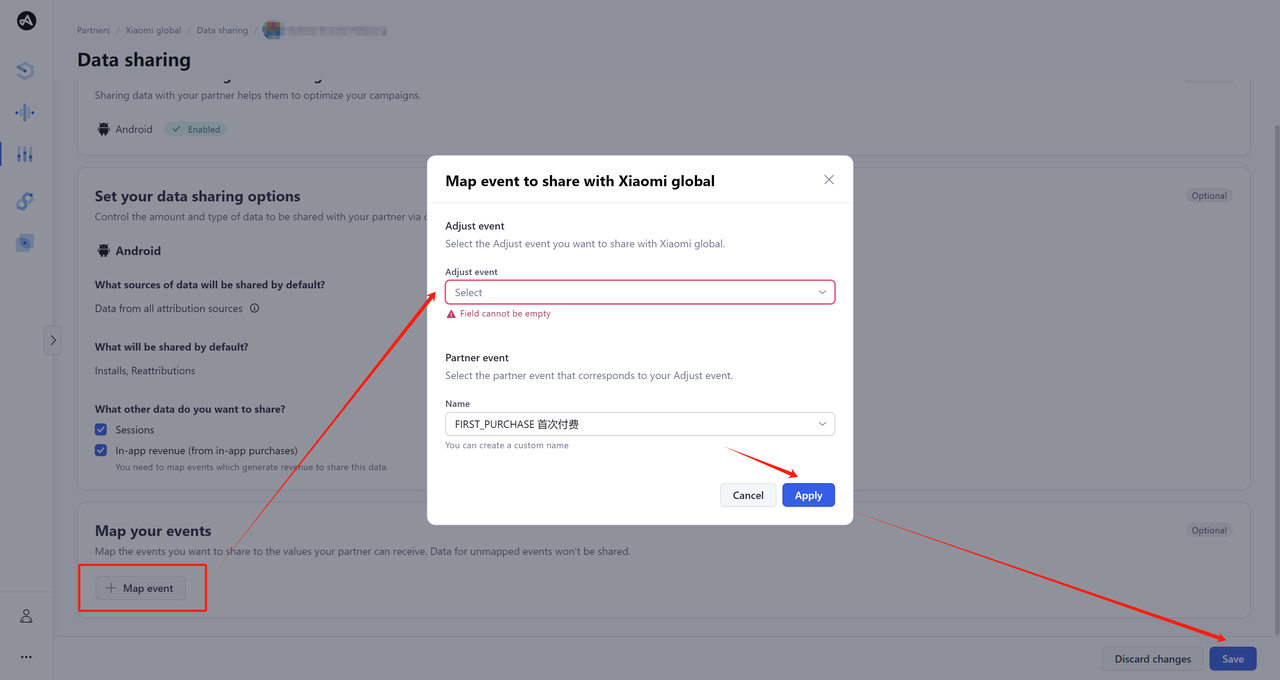The image size is (1280, 680).
Task: Open the hexagon-shaped icon in the sidebar
Action: click(25, 70)
